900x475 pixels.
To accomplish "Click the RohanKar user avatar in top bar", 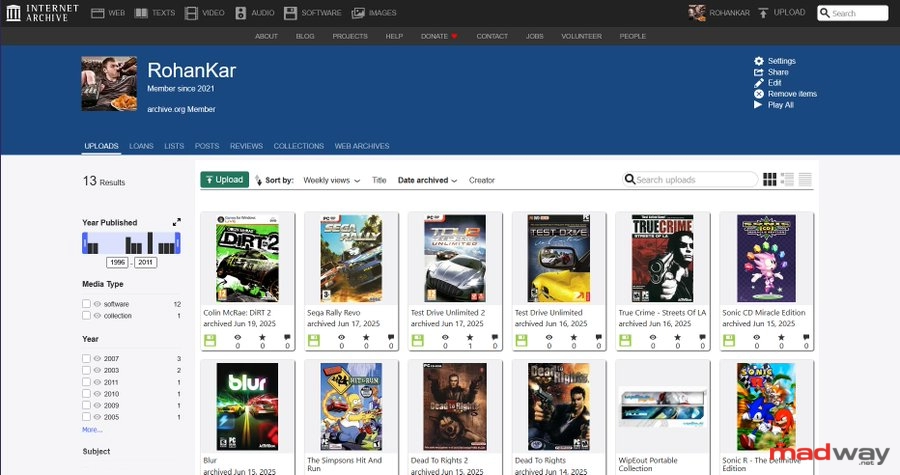I will tap(697, 13).
